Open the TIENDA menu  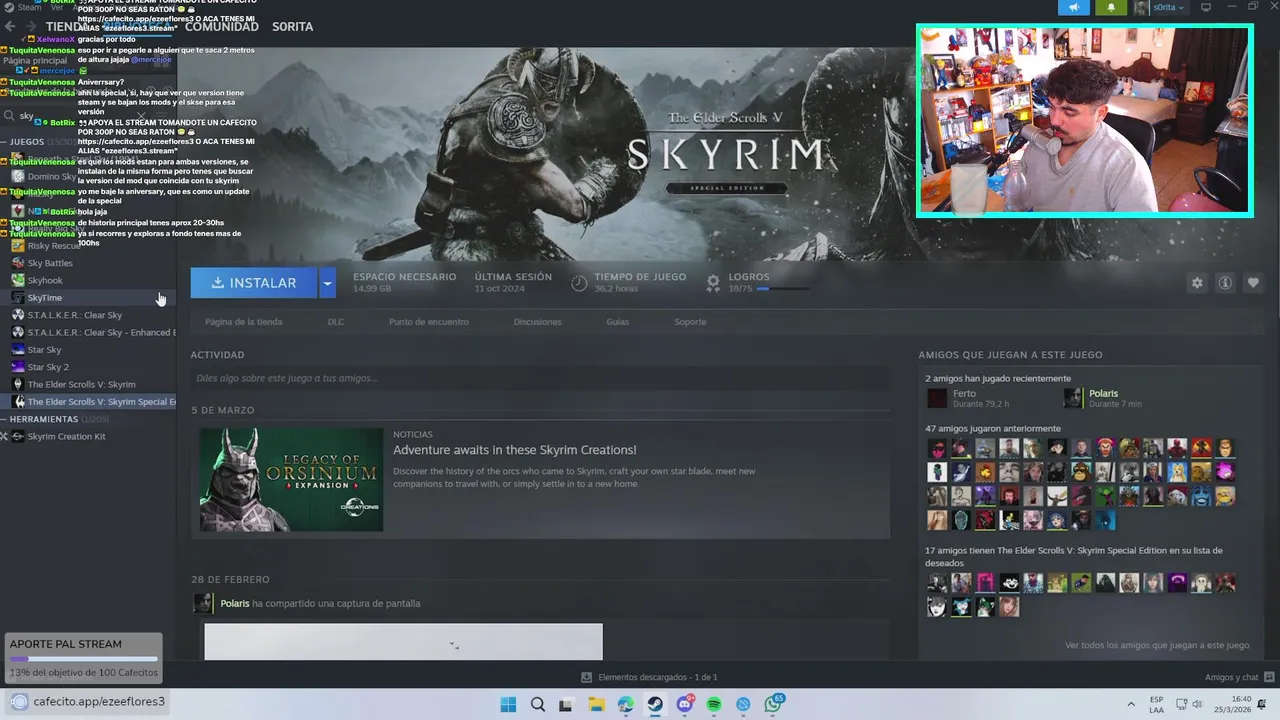tap(67, 26)
